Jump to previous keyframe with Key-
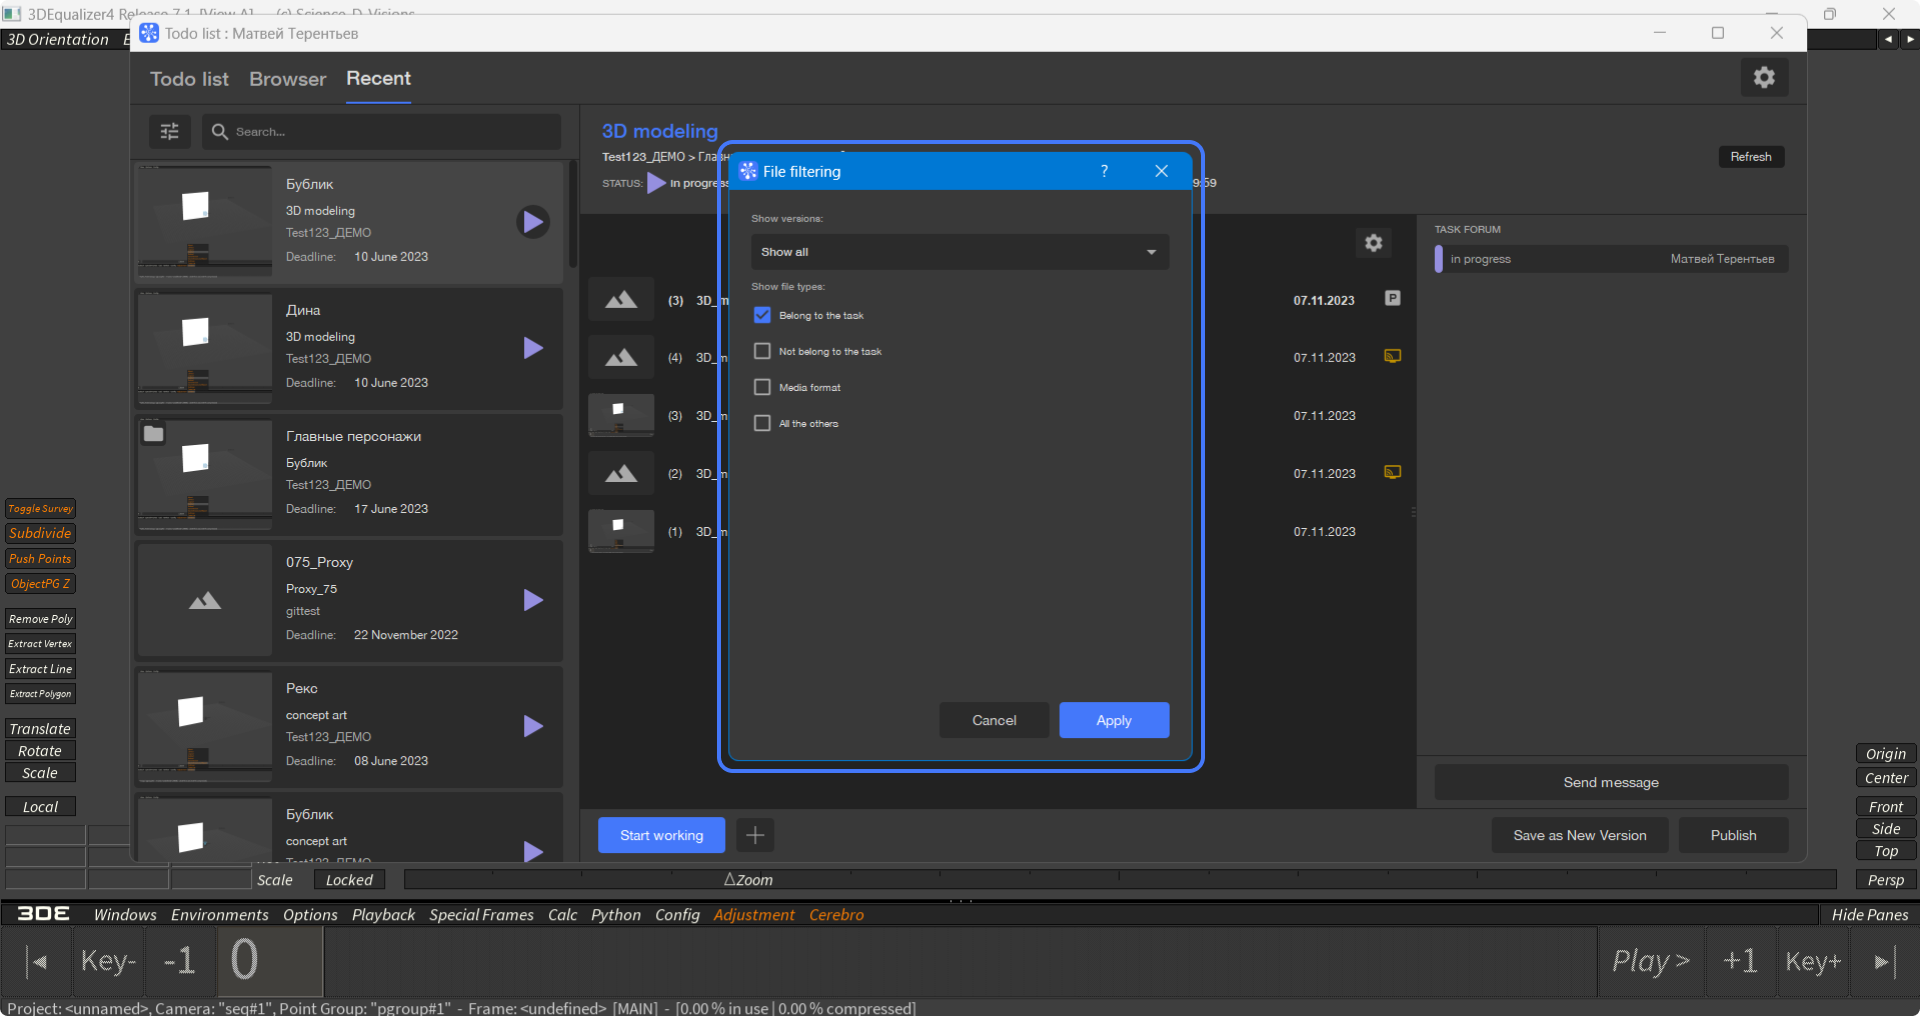The height and width of the screenshot is (1016, 1920). (108, 961)
